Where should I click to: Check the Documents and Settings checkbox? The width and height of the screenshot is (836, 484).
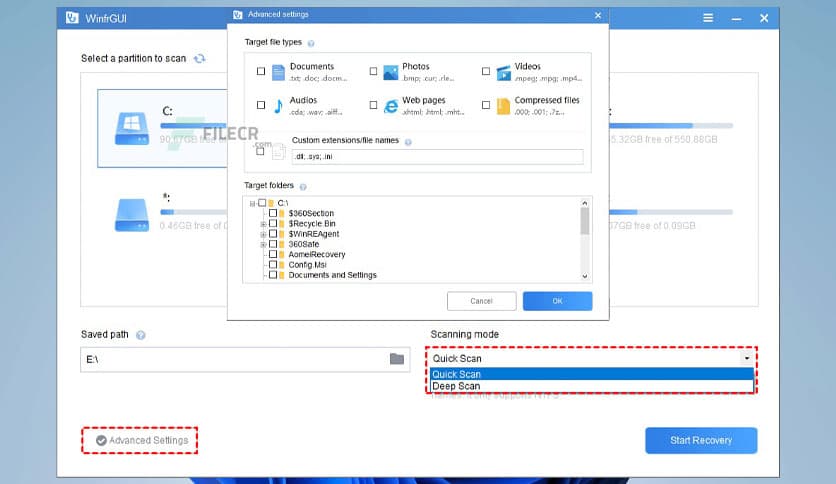[273, 275]
